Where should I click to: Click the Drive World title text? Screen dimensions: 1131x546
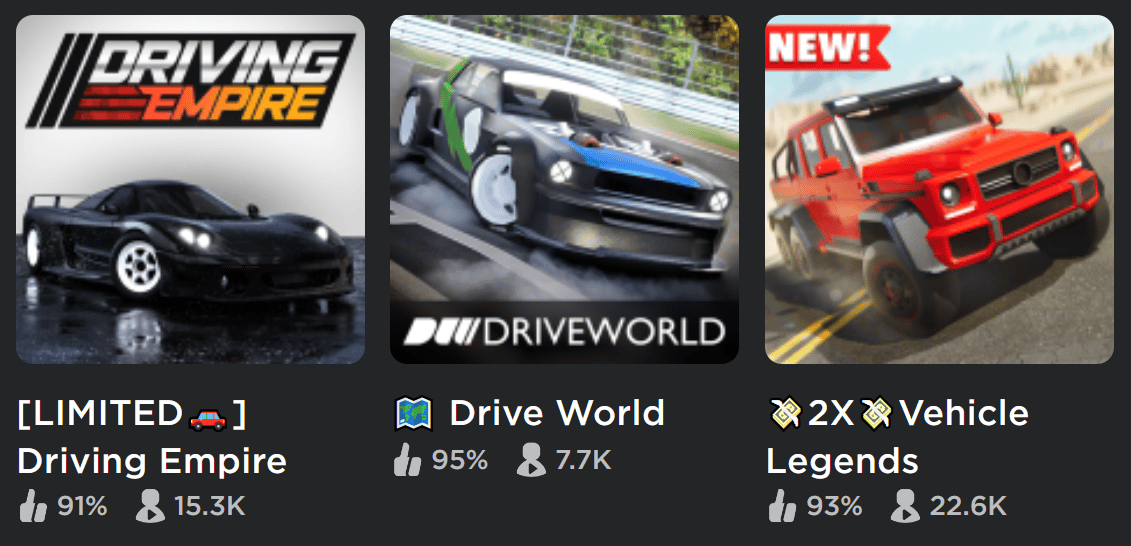(557, 413)
